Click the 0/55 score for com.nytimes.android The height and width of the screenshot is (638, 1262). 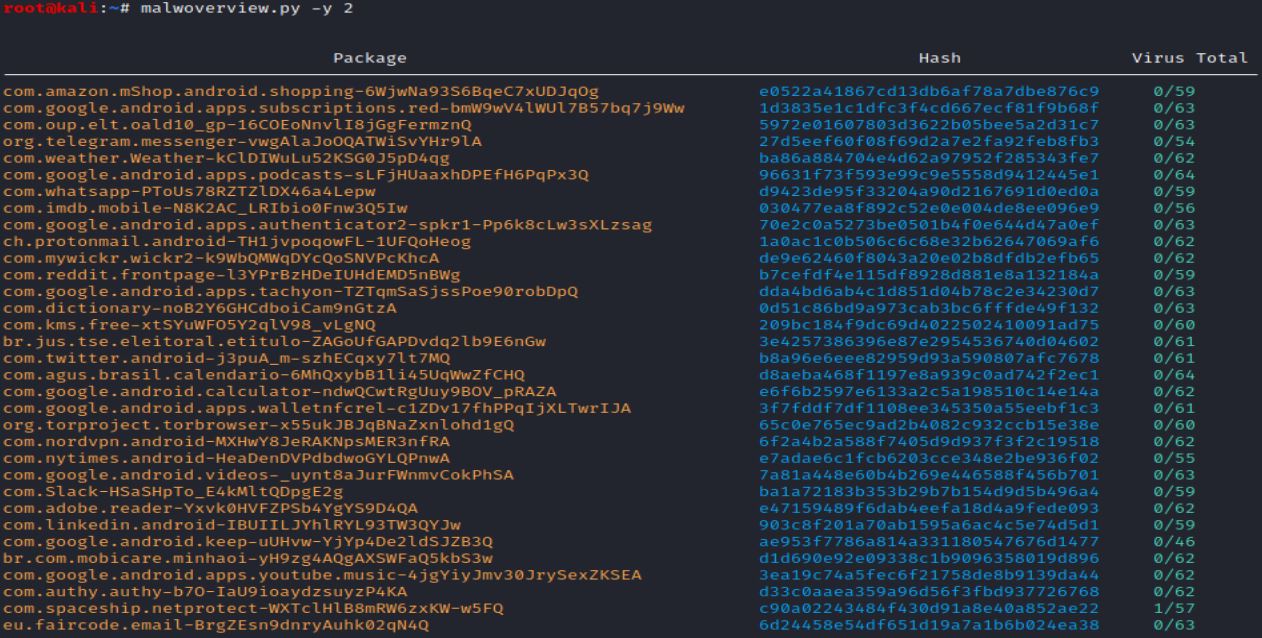point(1174,457)
